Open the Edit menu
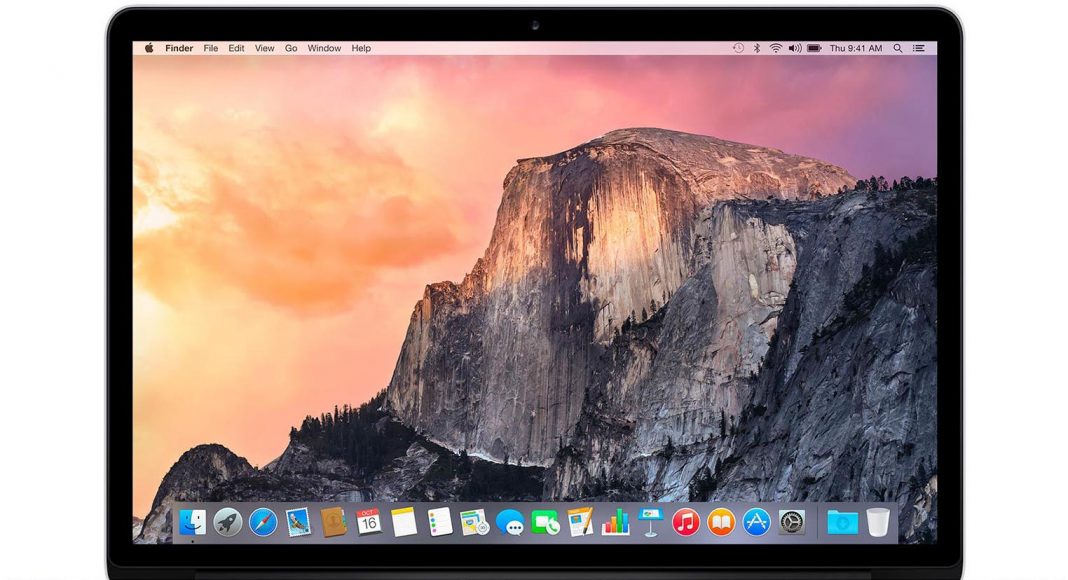The height and width of the screenshot is (580, 1068). coord(236,48)
